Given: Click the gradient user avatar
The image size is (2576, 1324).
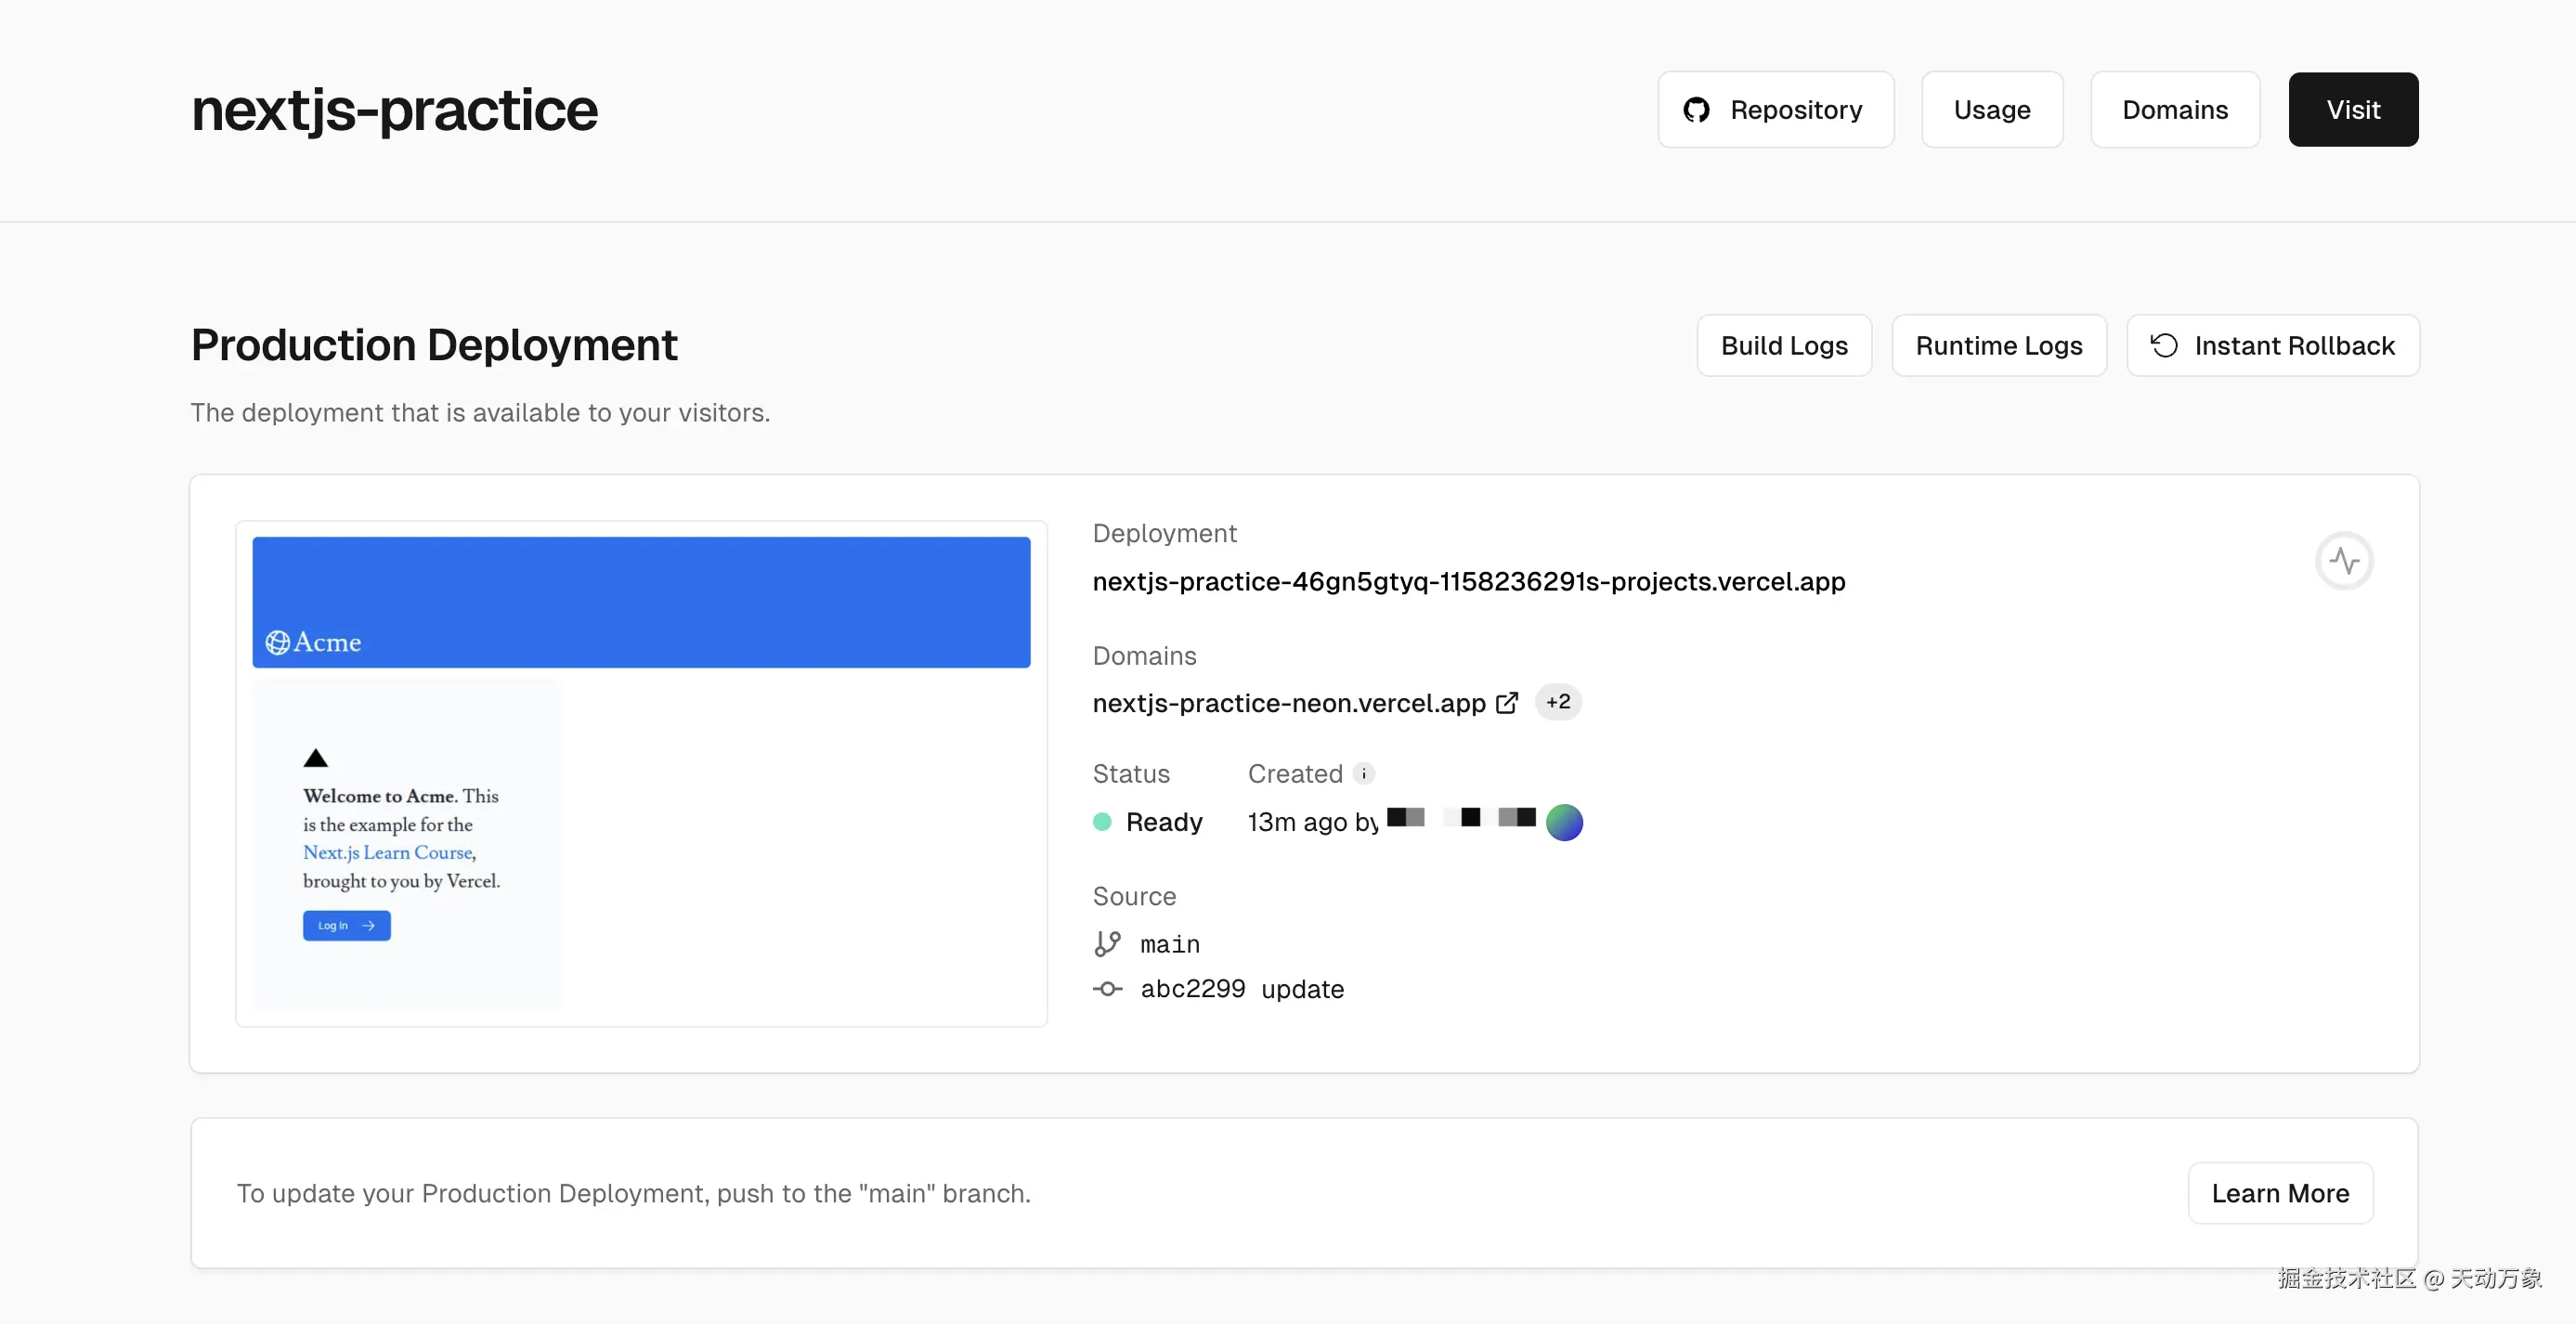Looking at the screenshot, I should (x=1564, y=822).
